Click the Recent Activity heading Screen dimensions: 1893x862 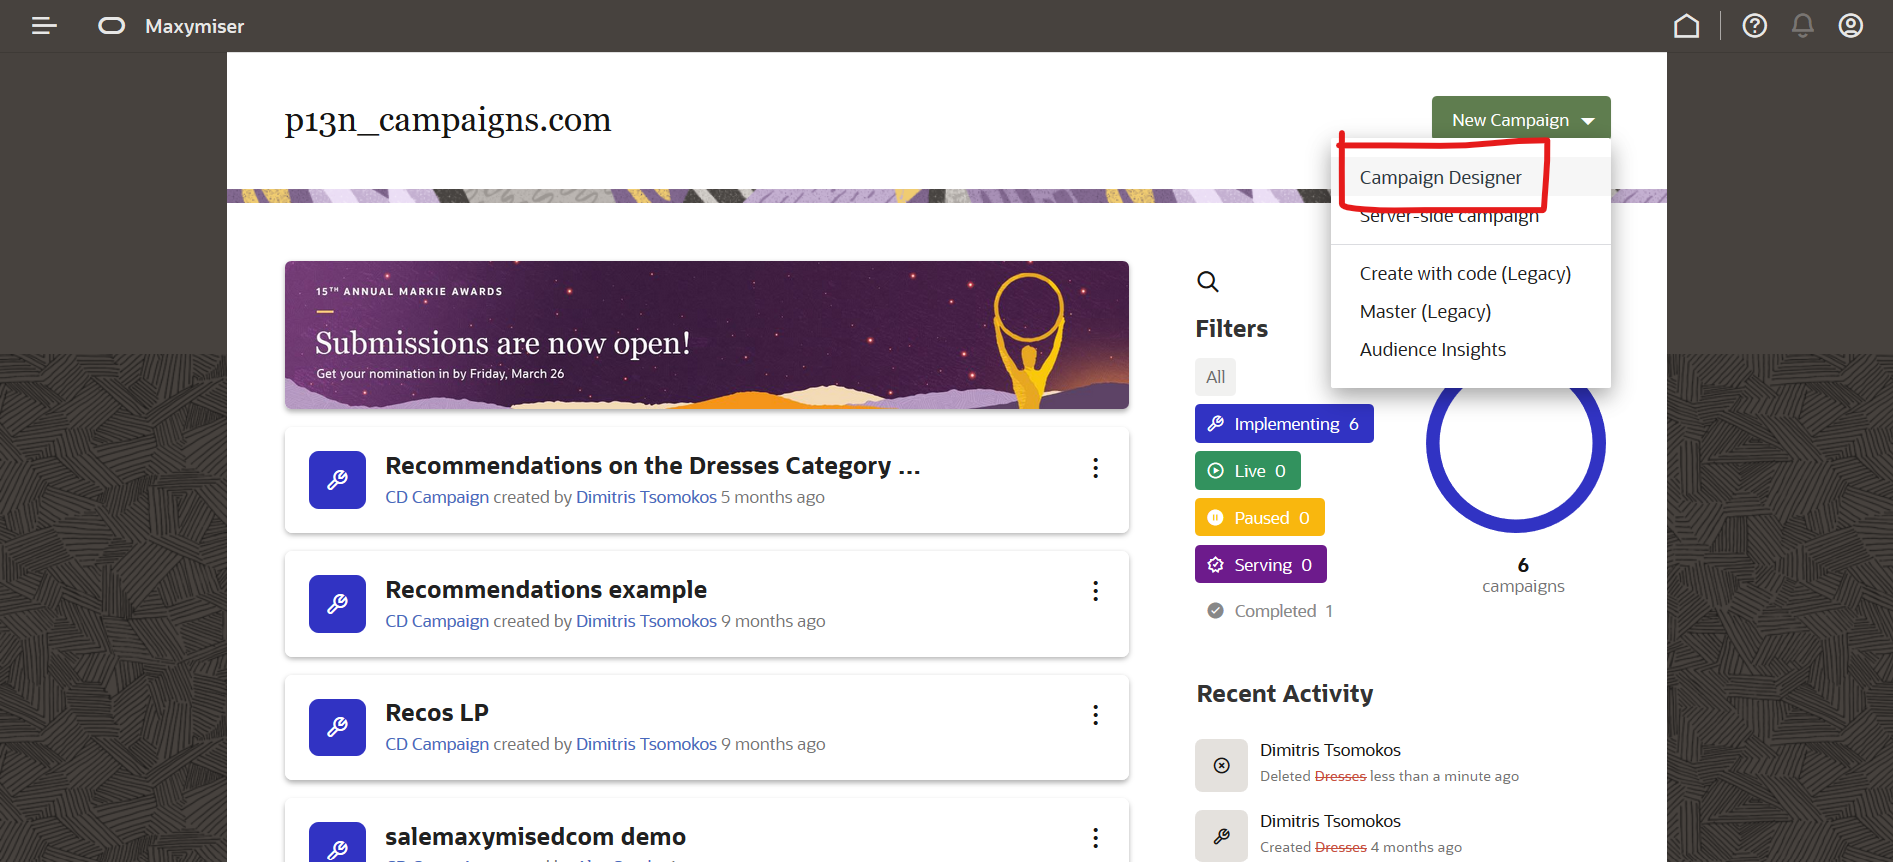pos(1285,694)
